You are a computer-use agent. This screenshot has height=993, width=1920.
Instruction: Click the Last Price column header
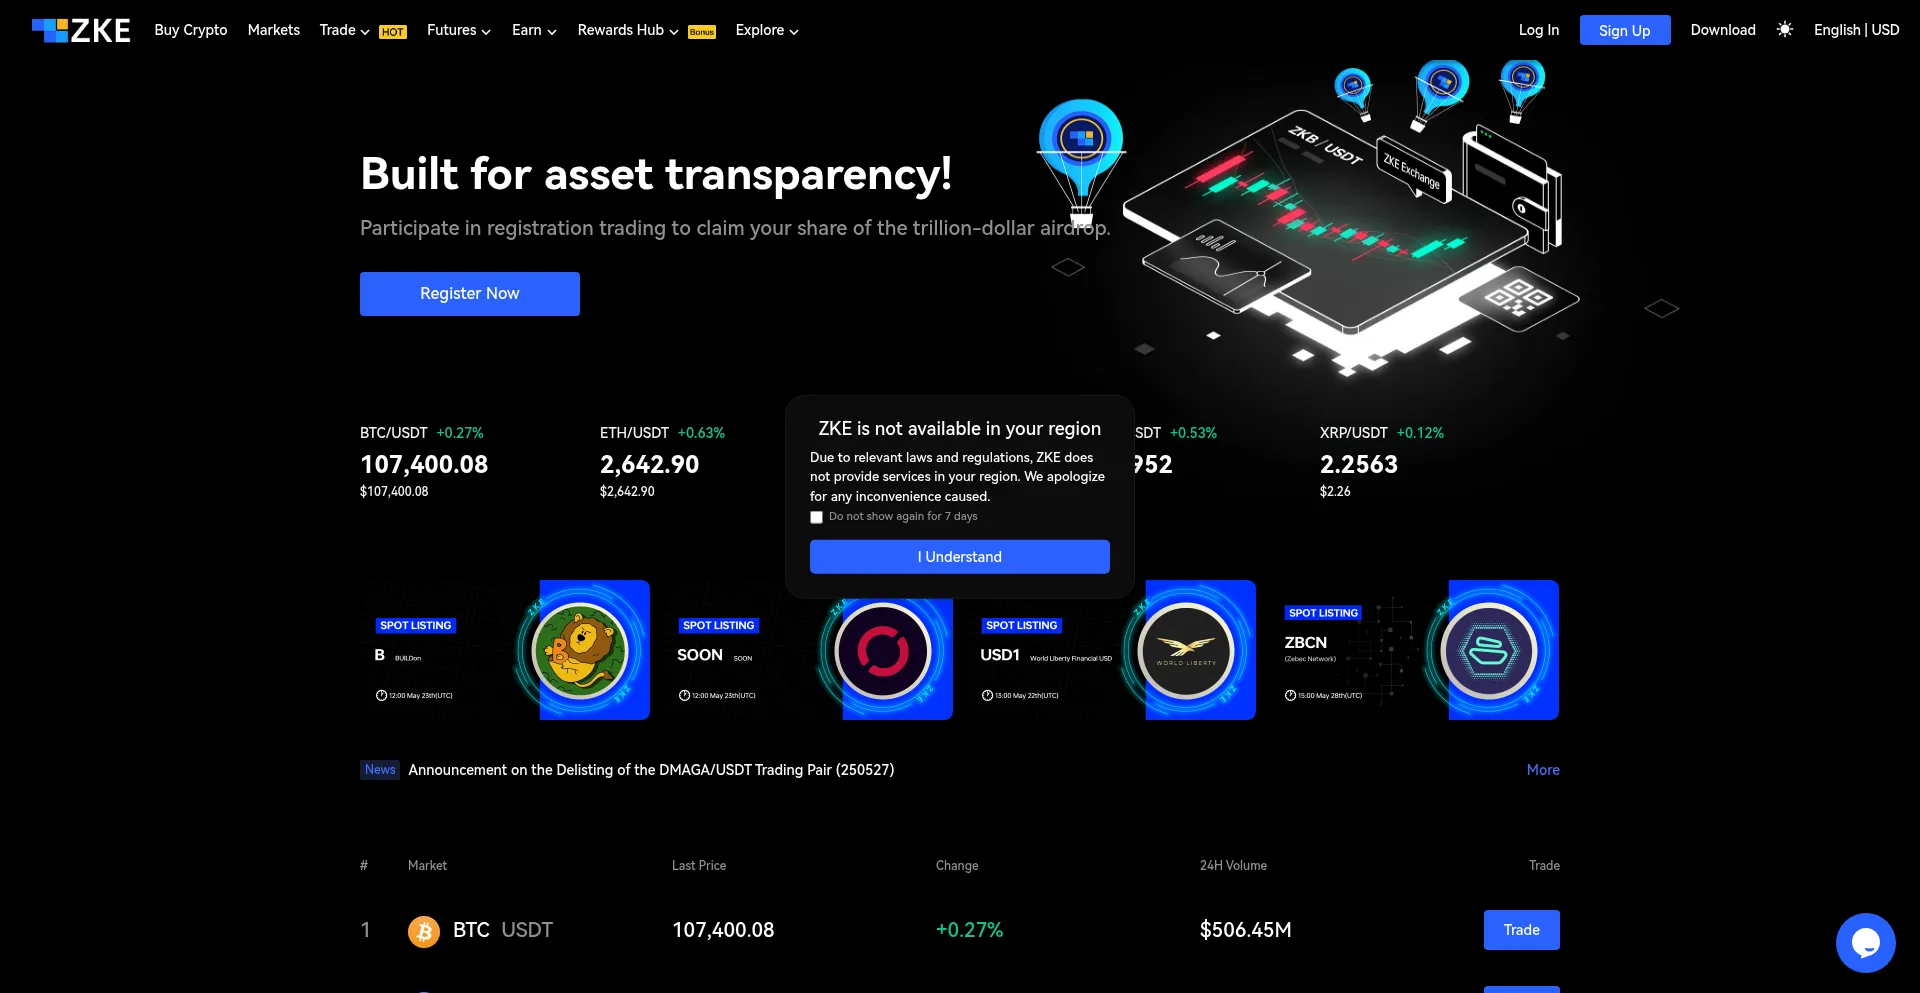699,866
